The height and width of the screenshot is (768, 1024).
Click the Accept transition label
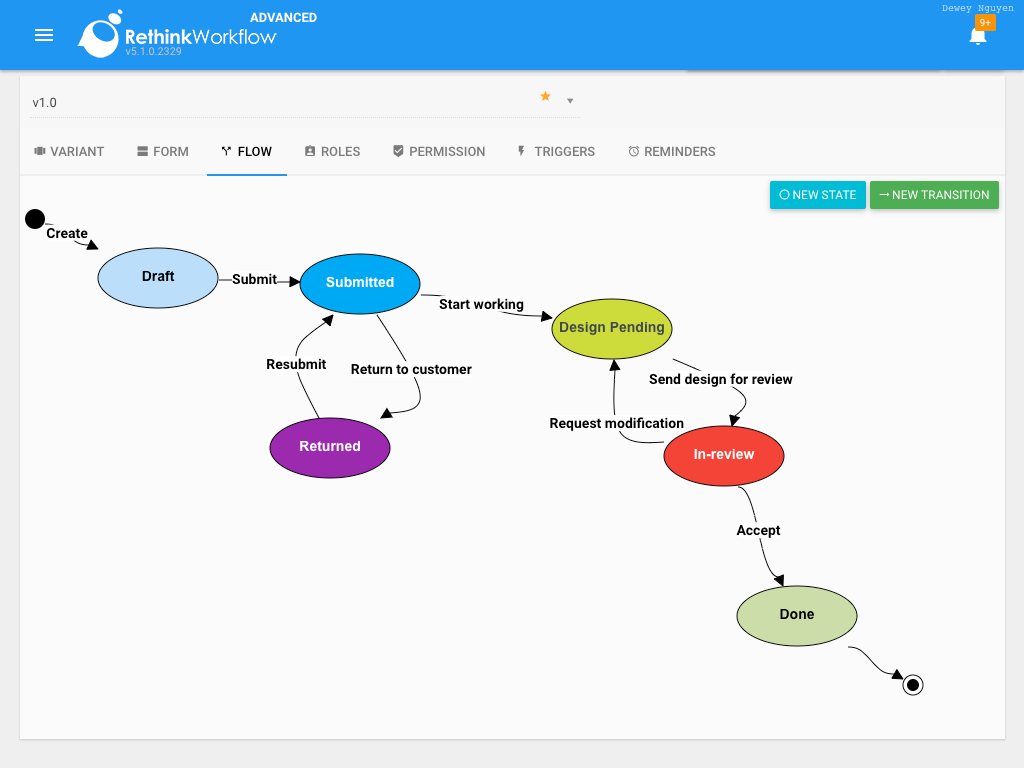coord(758,530)
